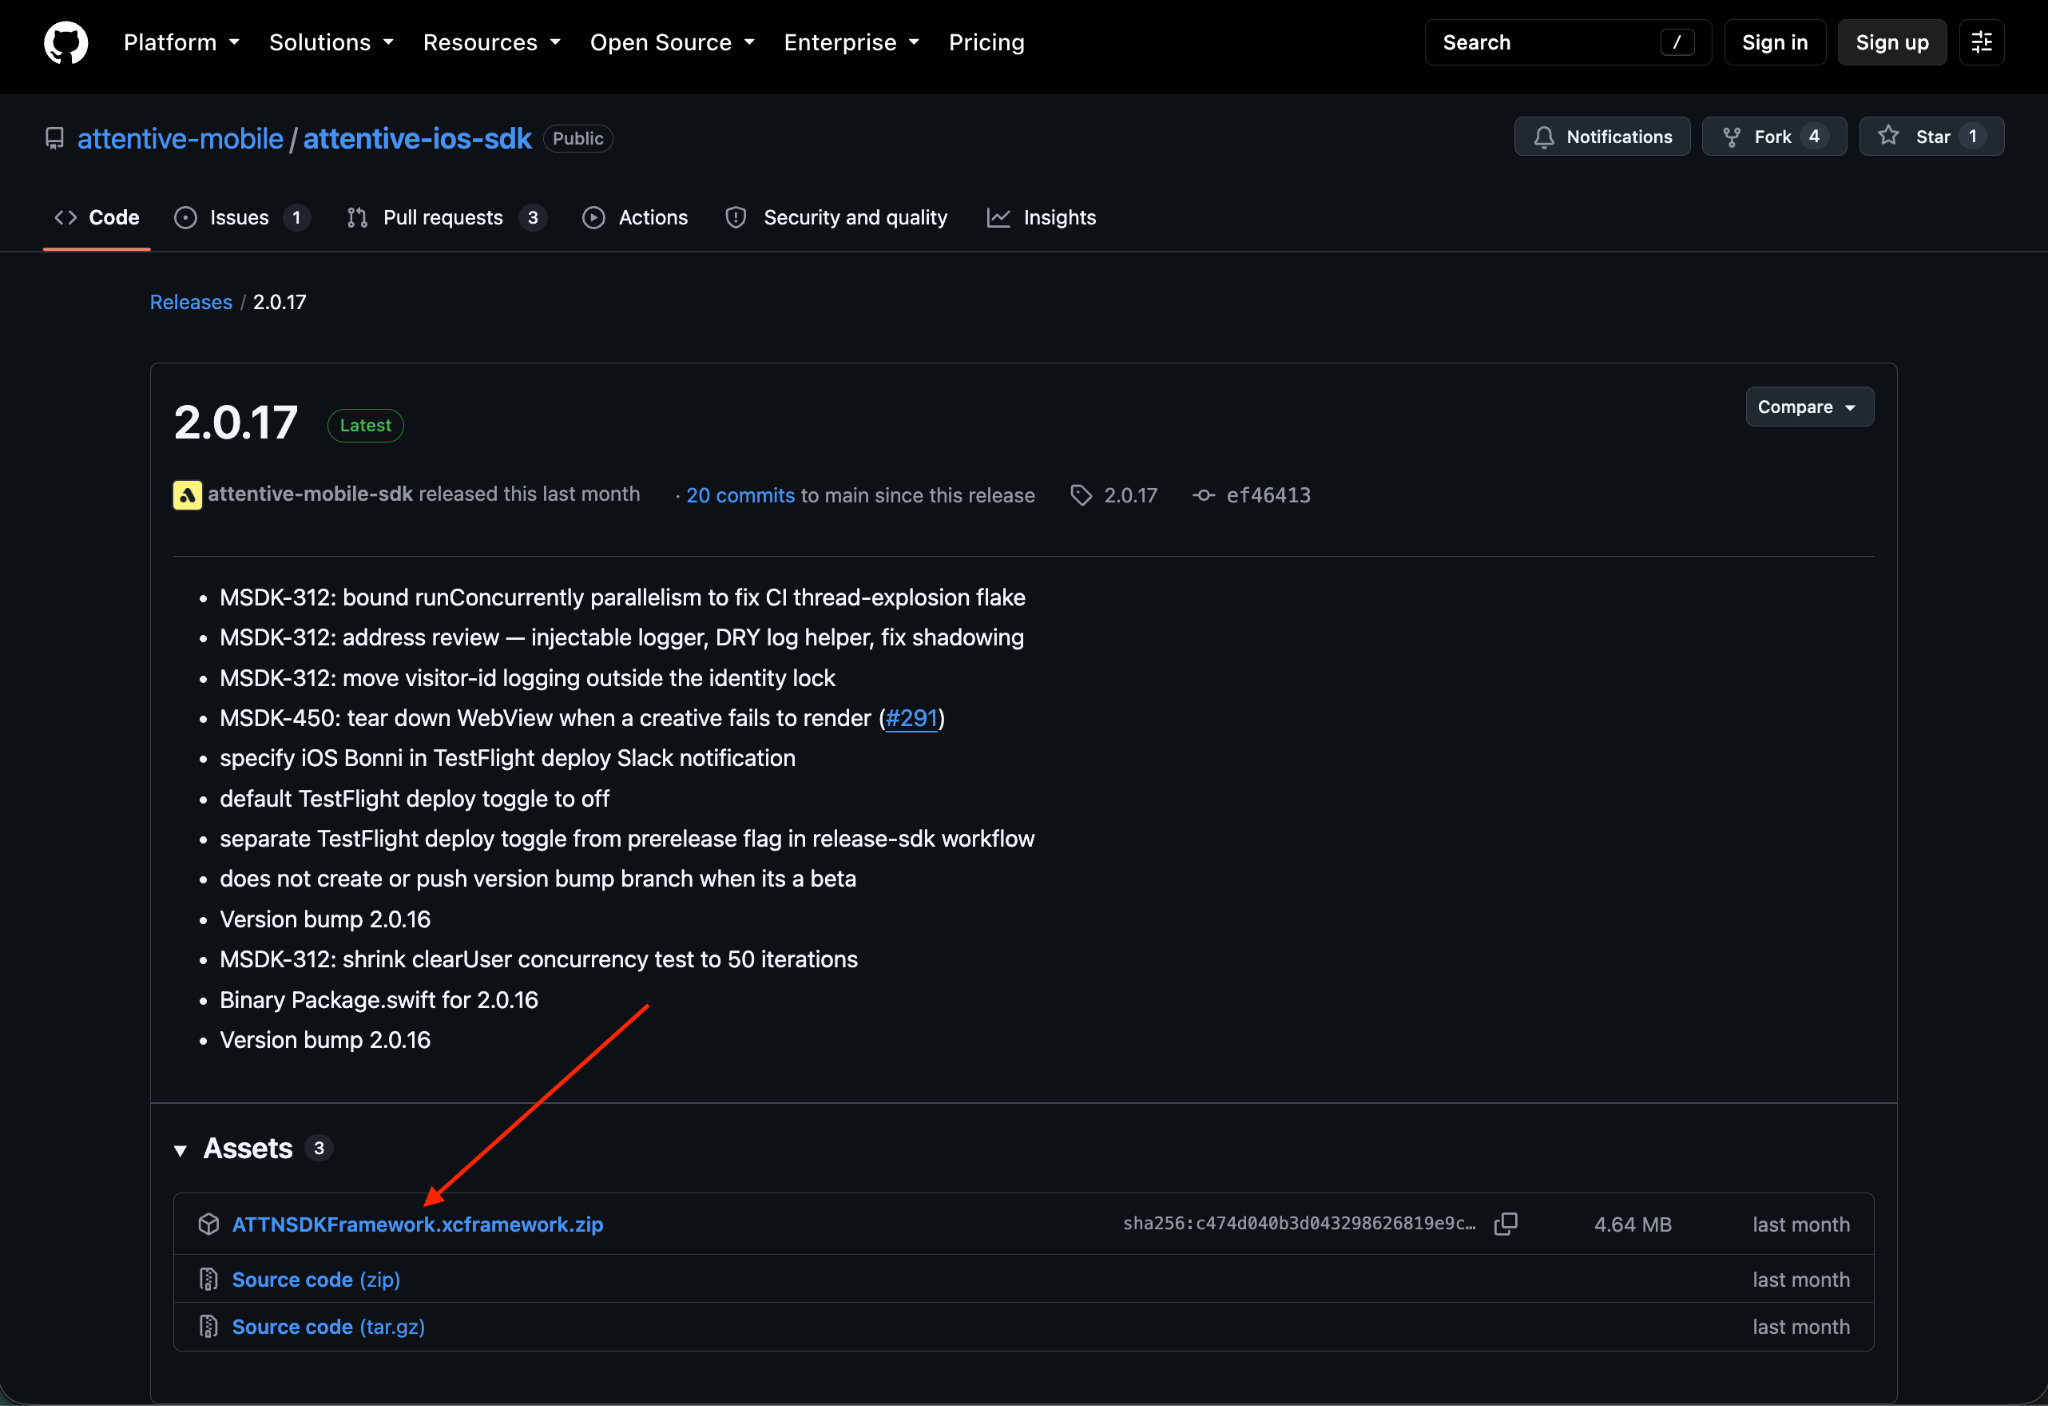Copy the sha256 checksum

tap(1505, 1223)
